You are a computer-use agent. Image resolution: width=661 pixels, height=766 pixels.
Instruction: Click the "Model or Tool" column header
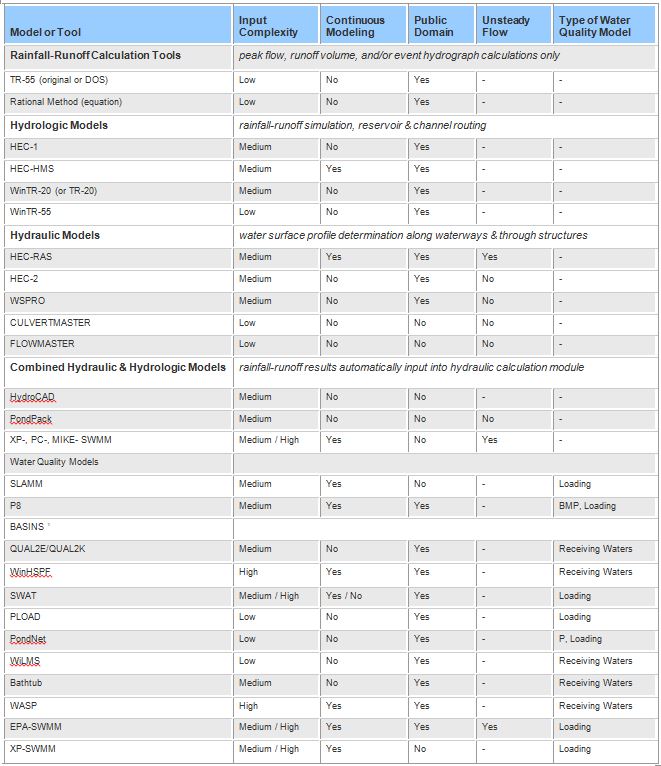[x=44, y=33]
